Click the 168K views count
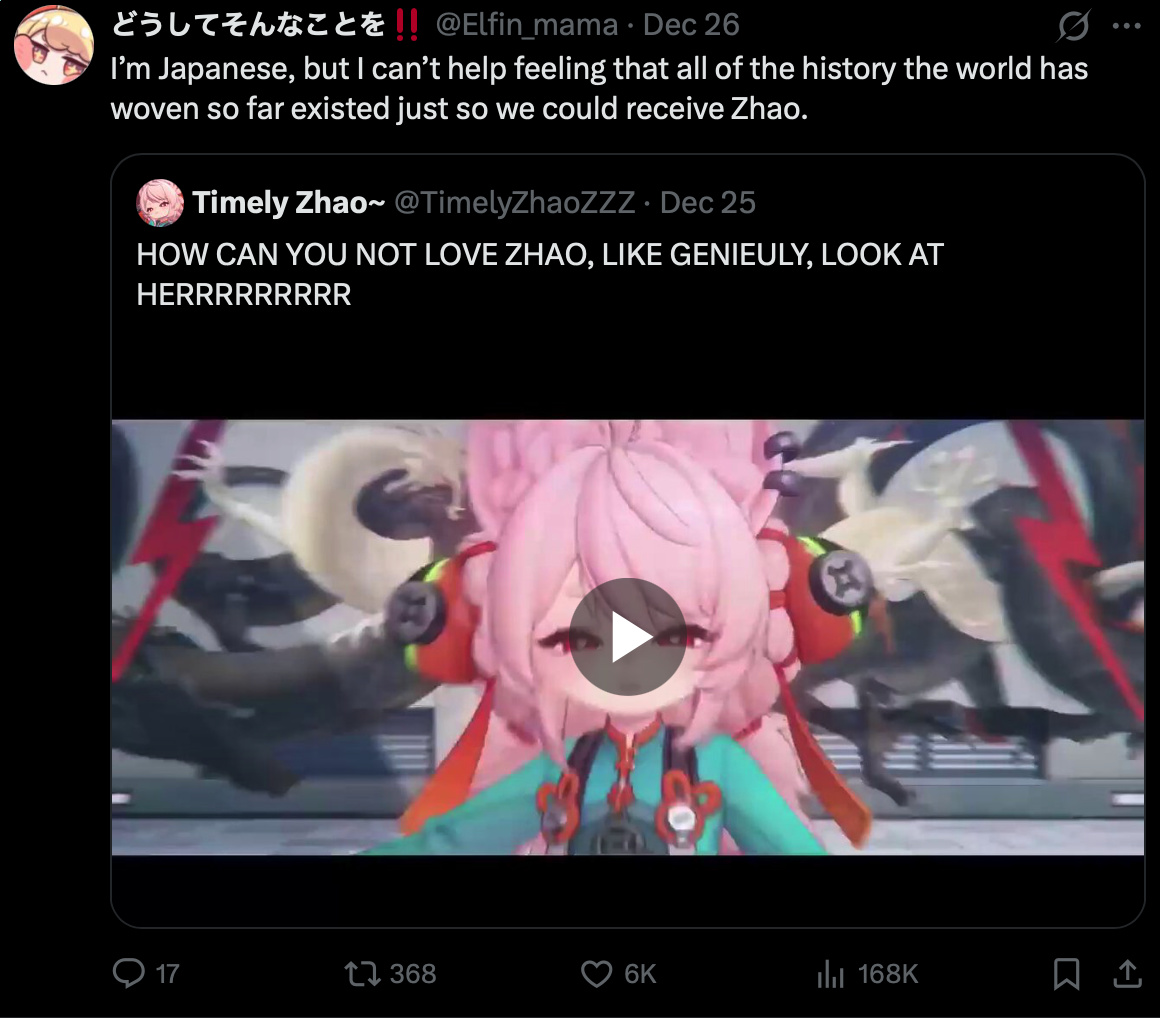 (x=888, y=974)
